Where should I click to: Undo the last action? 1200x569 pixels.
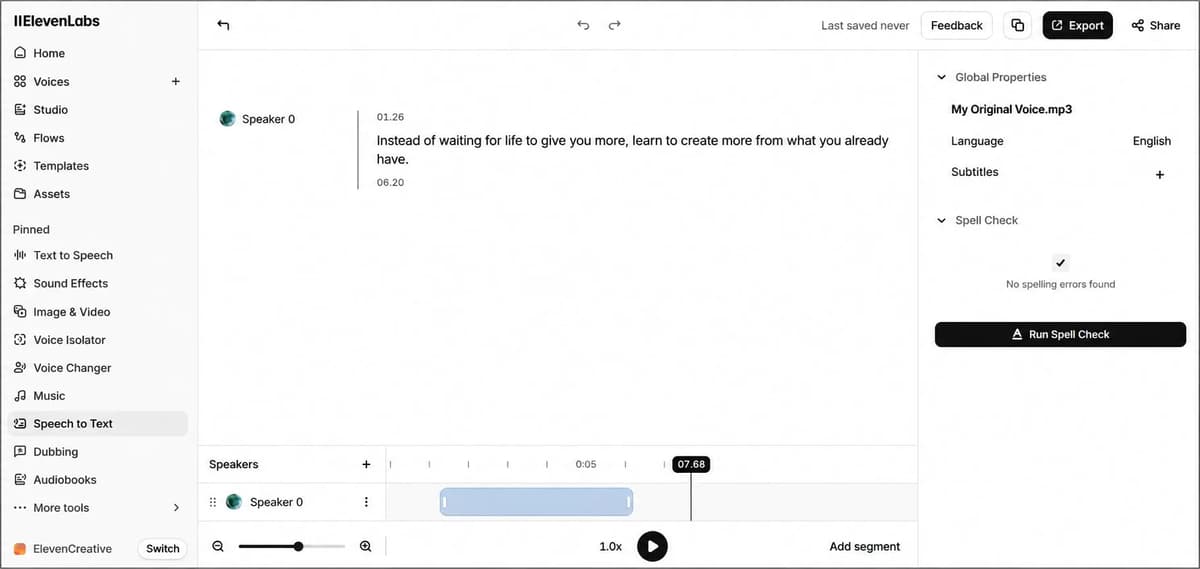[x=583, y=25]
